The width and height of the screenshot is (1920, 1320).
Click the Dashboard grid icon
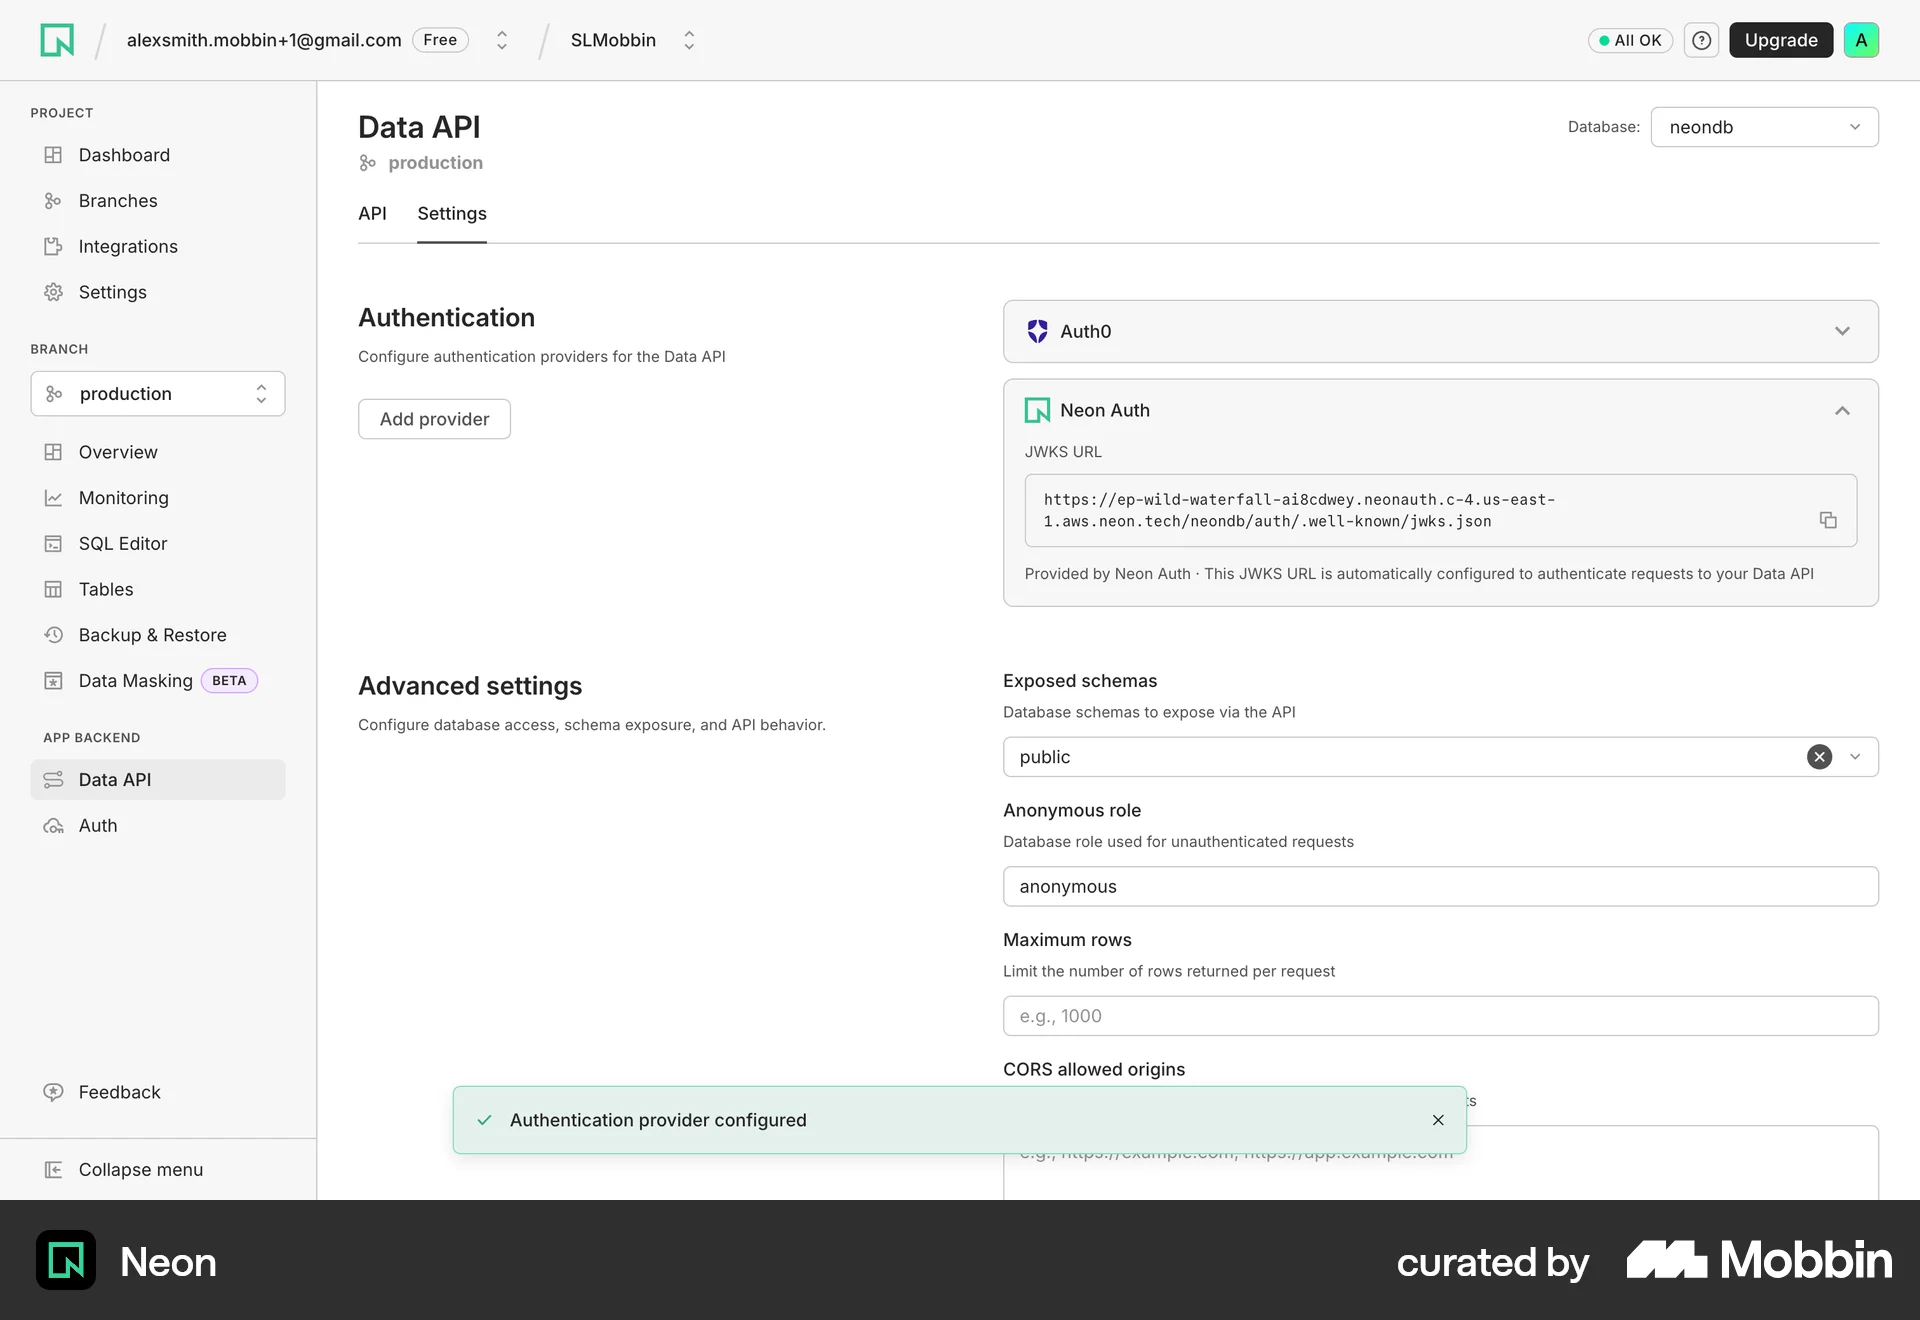tap(53, 155)
